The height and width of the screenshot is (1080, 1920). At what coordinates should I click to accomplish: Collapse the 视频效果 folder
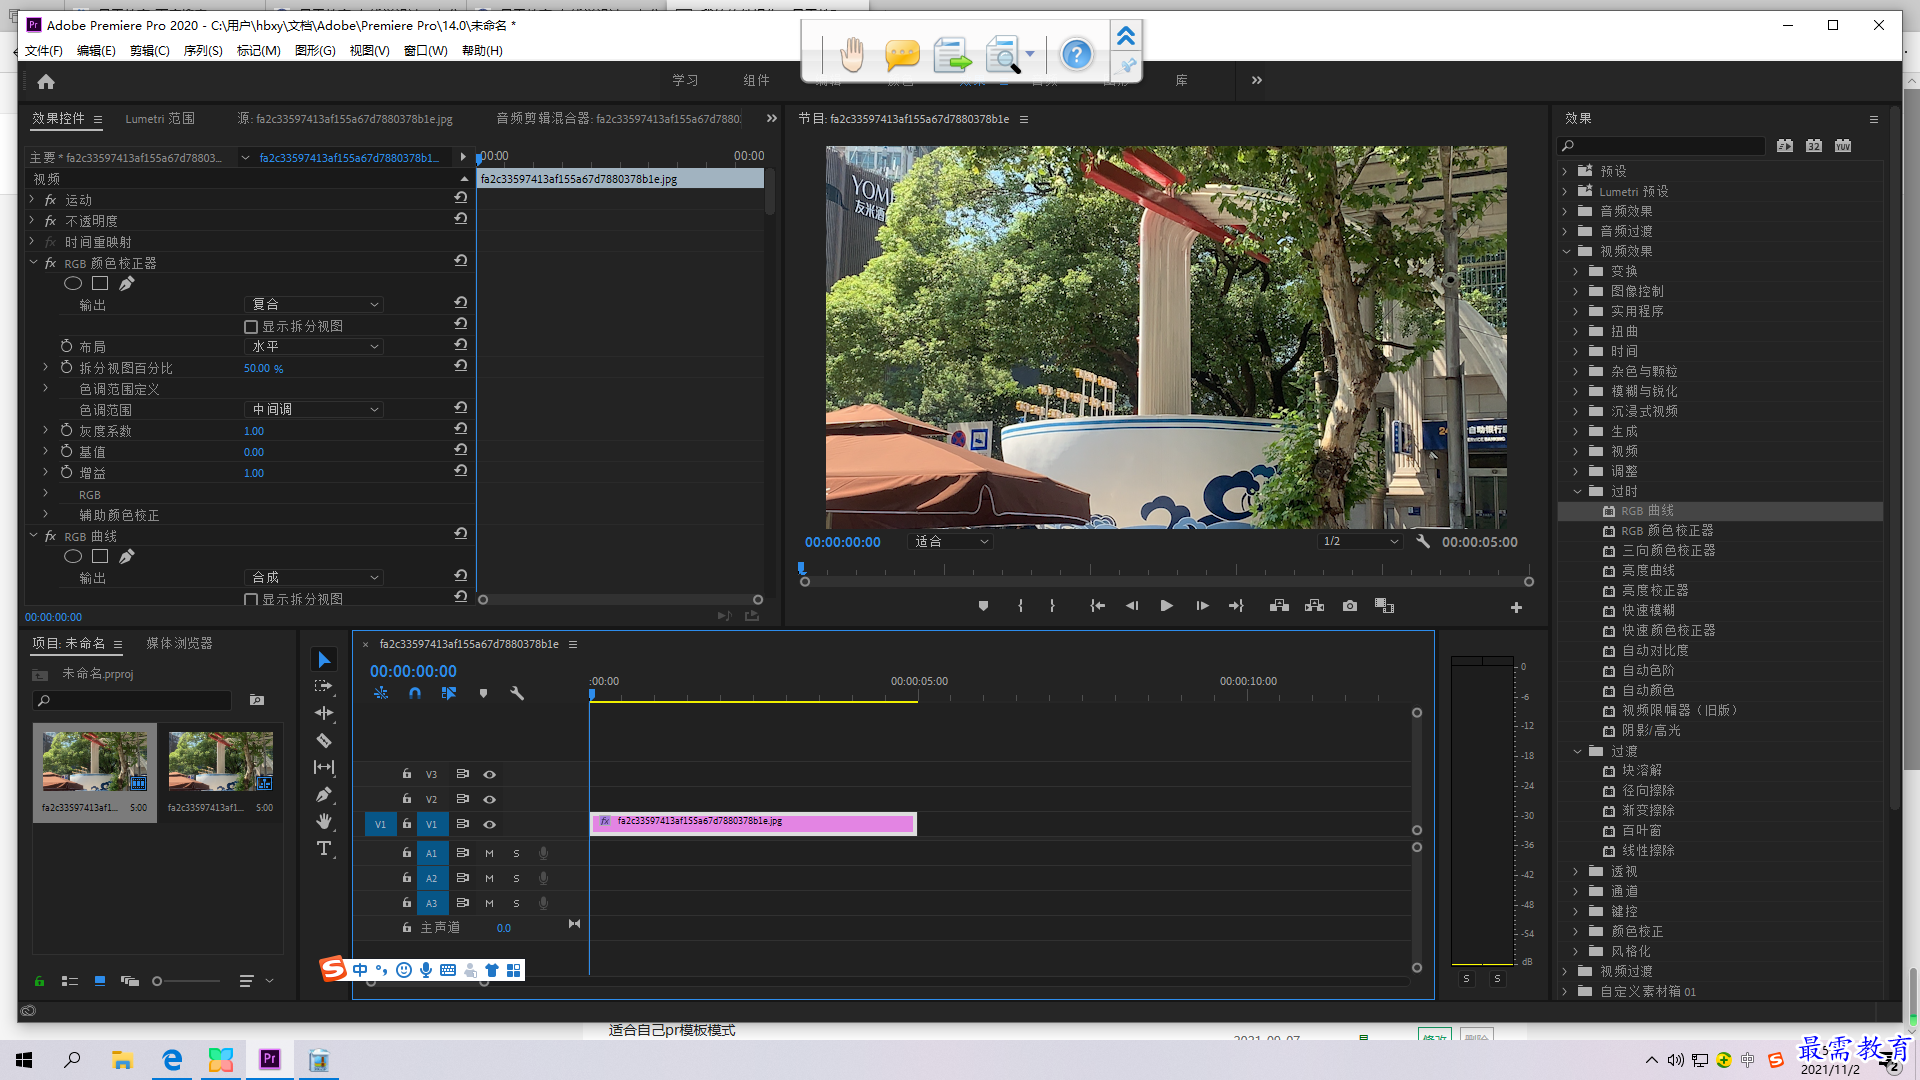(1567, 251)
